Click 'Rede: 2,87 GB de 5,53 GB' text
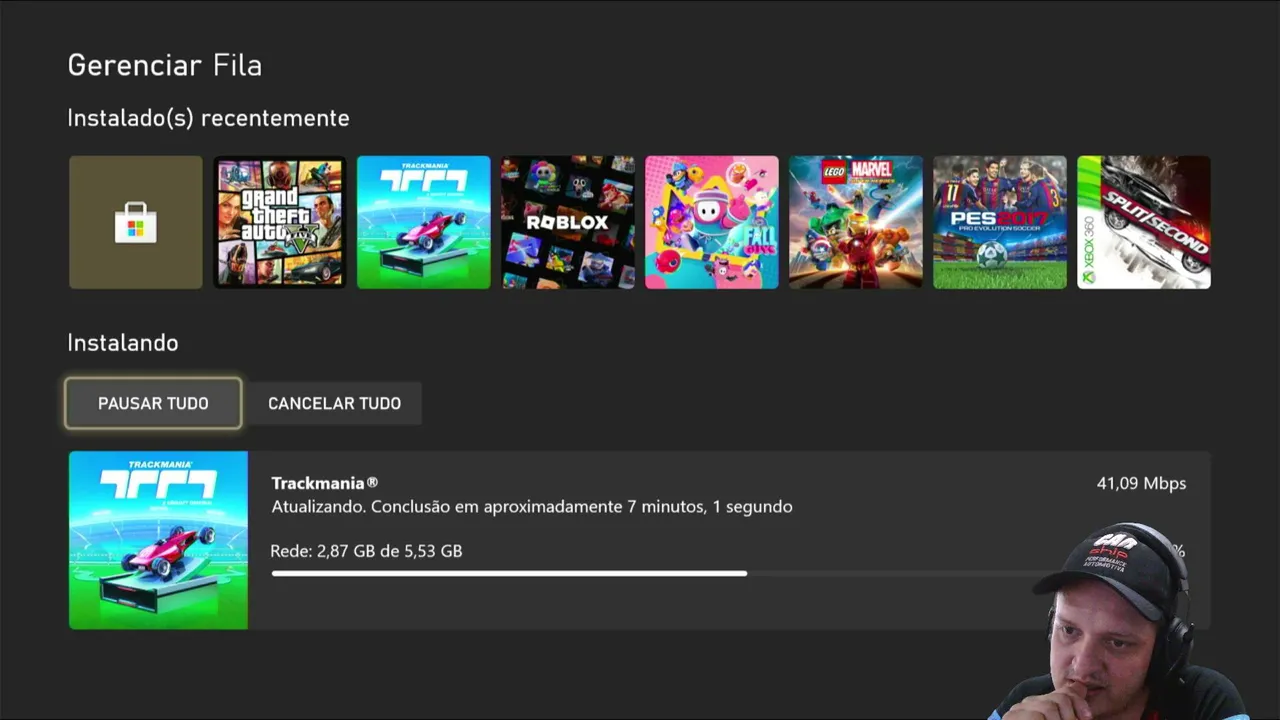This screenshot has width=1280, height=720. pyautogui.click(x=366, y=551)
